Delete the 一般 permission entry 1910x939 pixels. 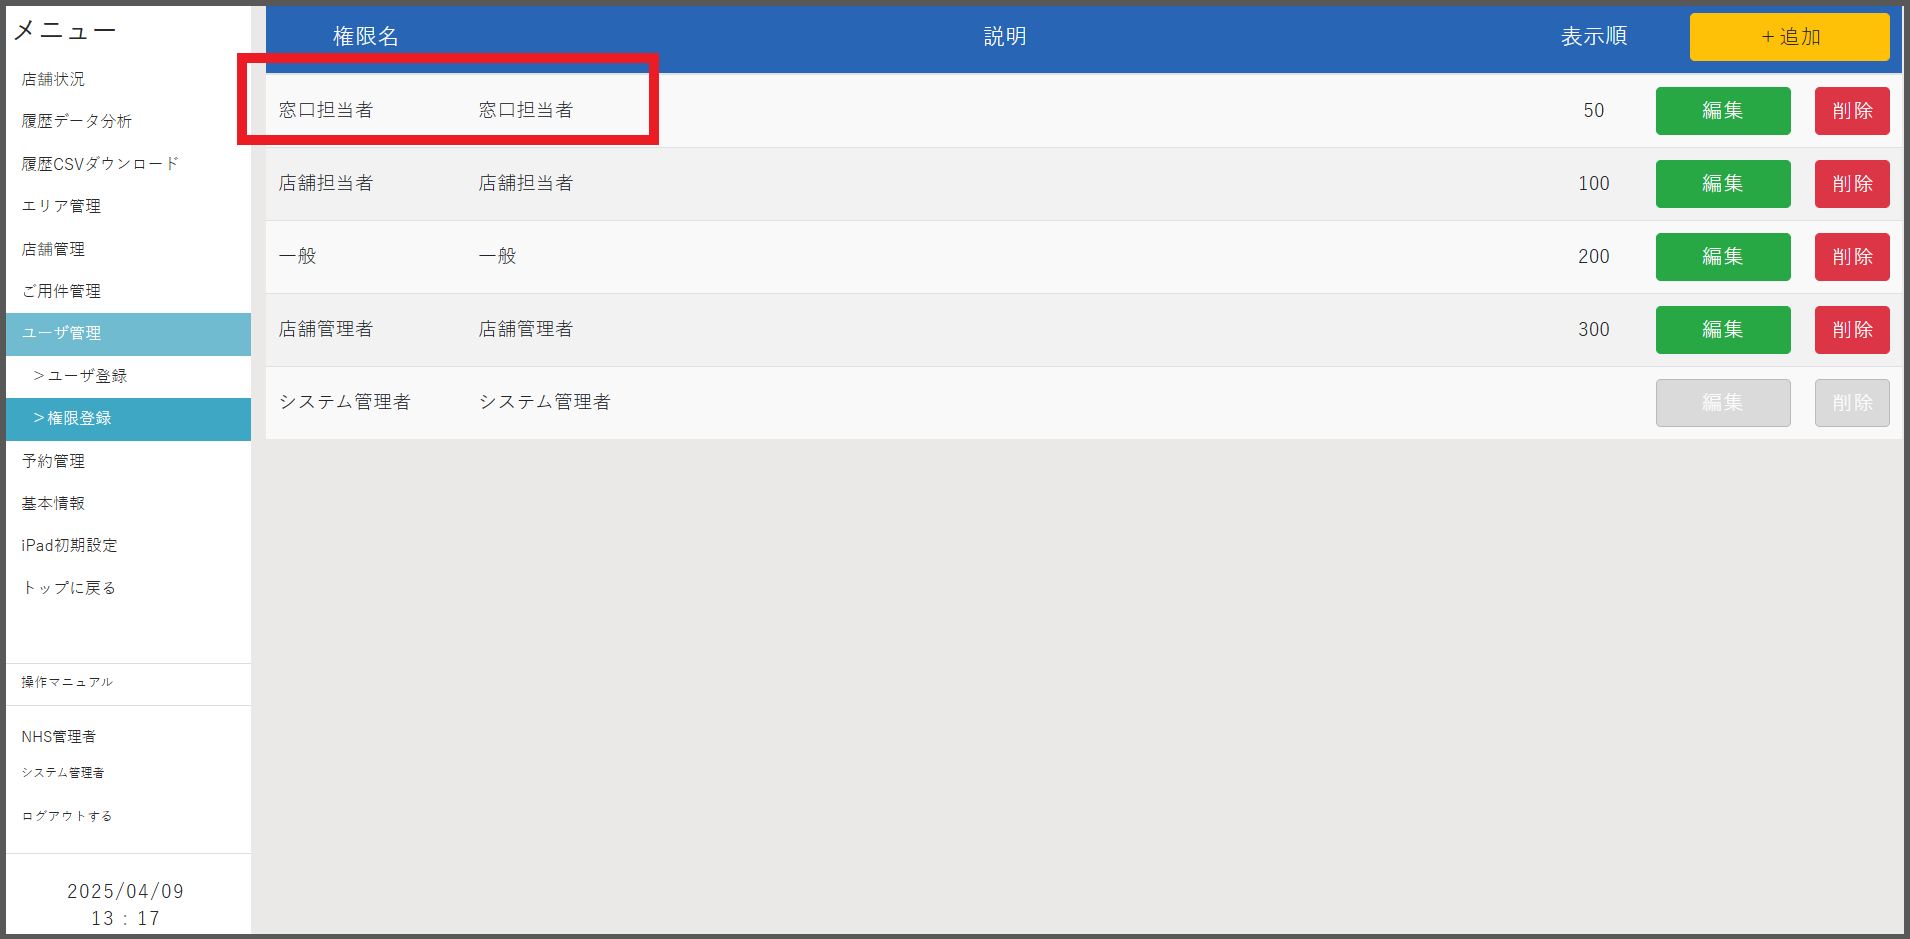[1851, 257]
